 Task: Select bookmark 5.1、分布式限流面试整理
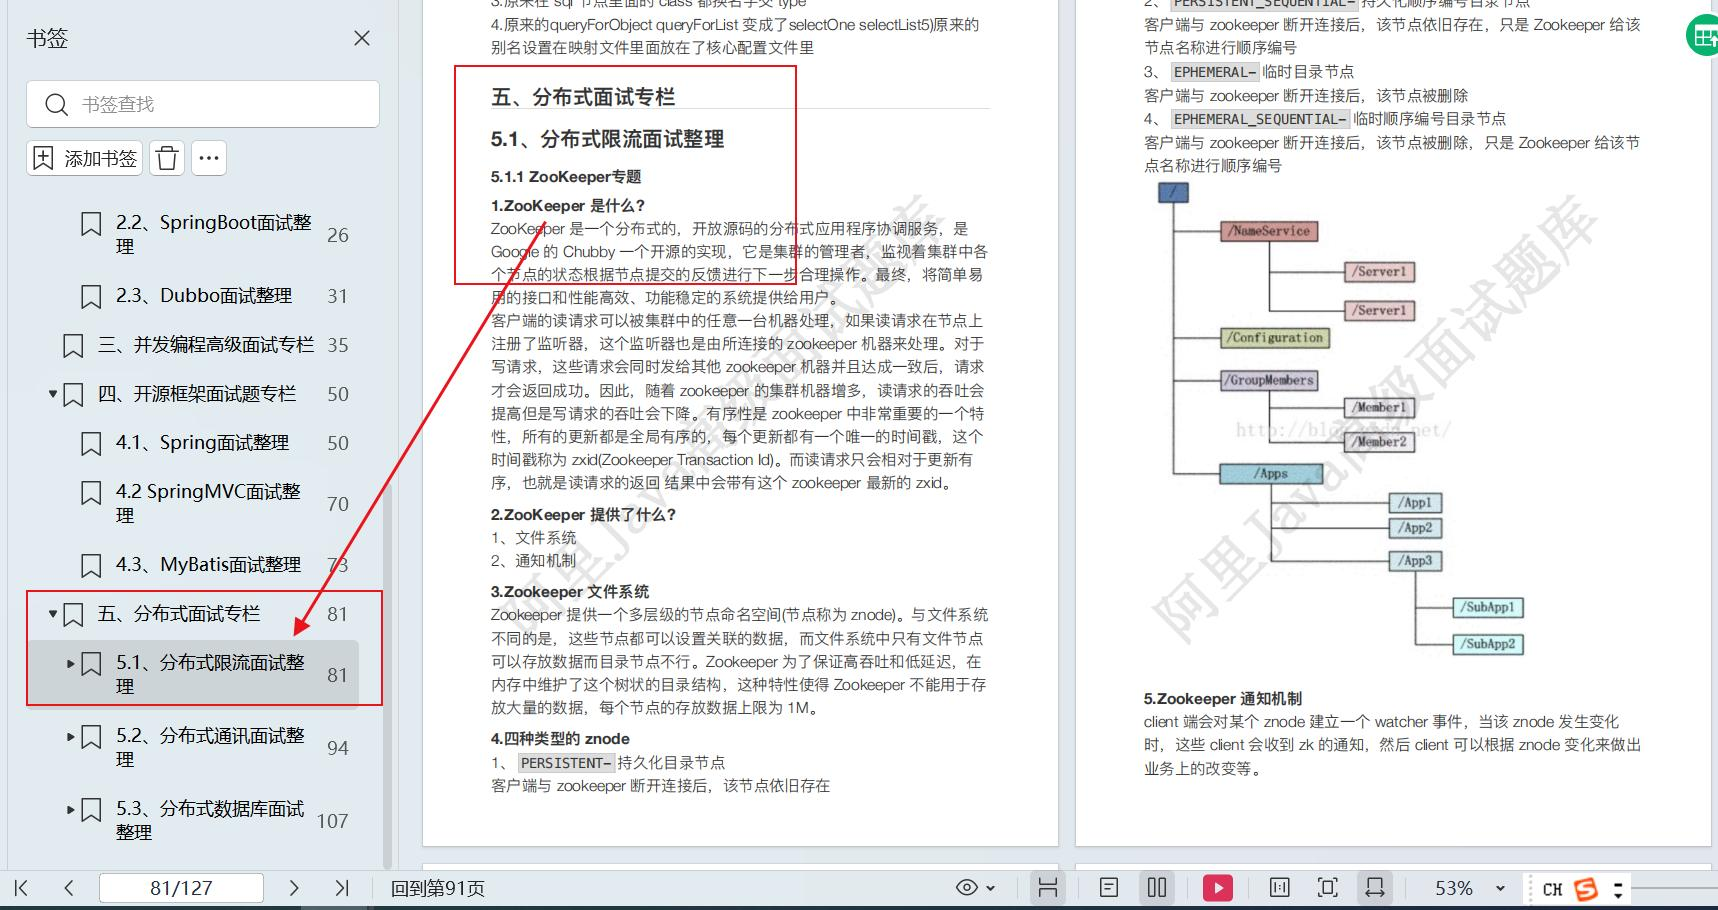click(x=210, y=674)
